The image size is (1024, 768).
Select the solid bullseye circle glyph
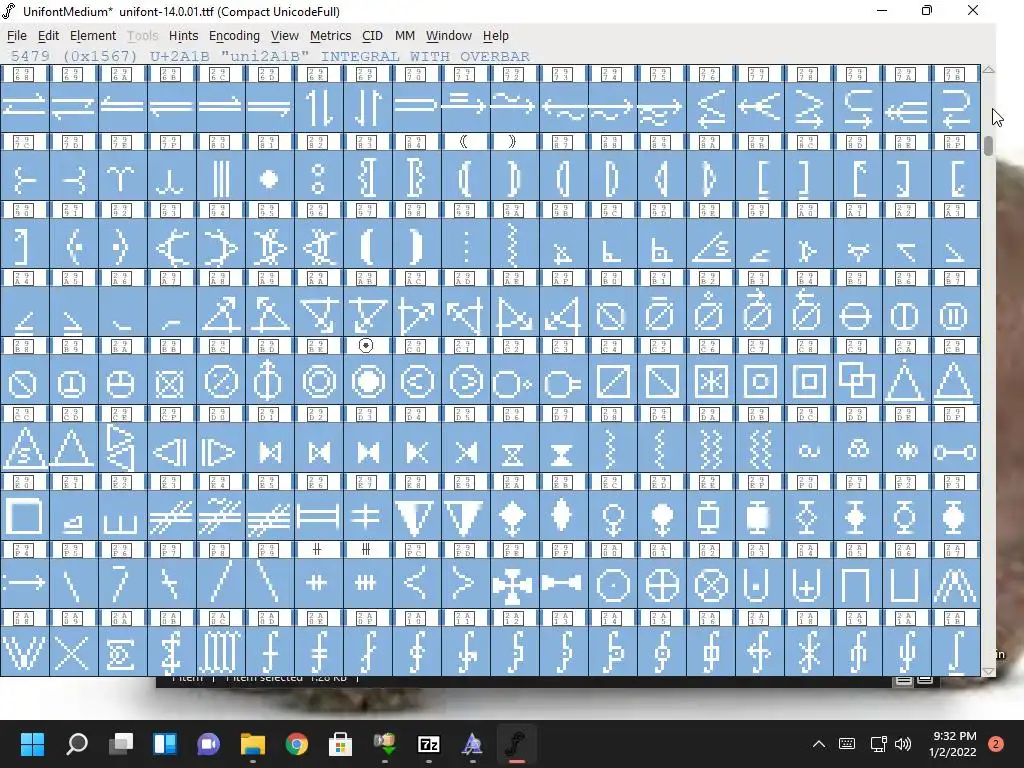(368, 381)
